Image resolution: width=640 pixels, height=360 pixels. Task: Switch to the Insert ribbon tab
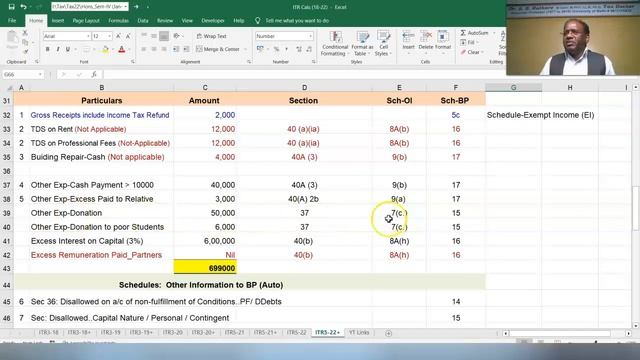click(58, 20)
